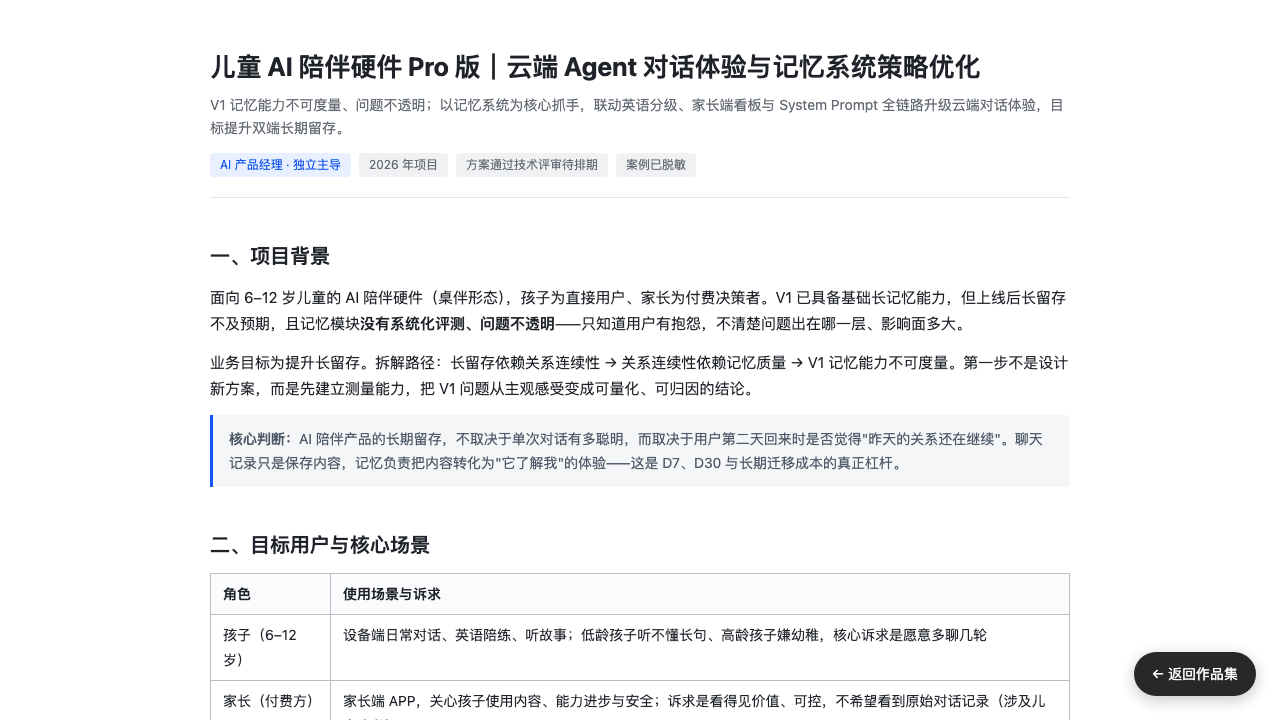Click the bold text '没有系统化评测、问题不透明'
This screenshot has height=720, width=1280.
(457, 324)
